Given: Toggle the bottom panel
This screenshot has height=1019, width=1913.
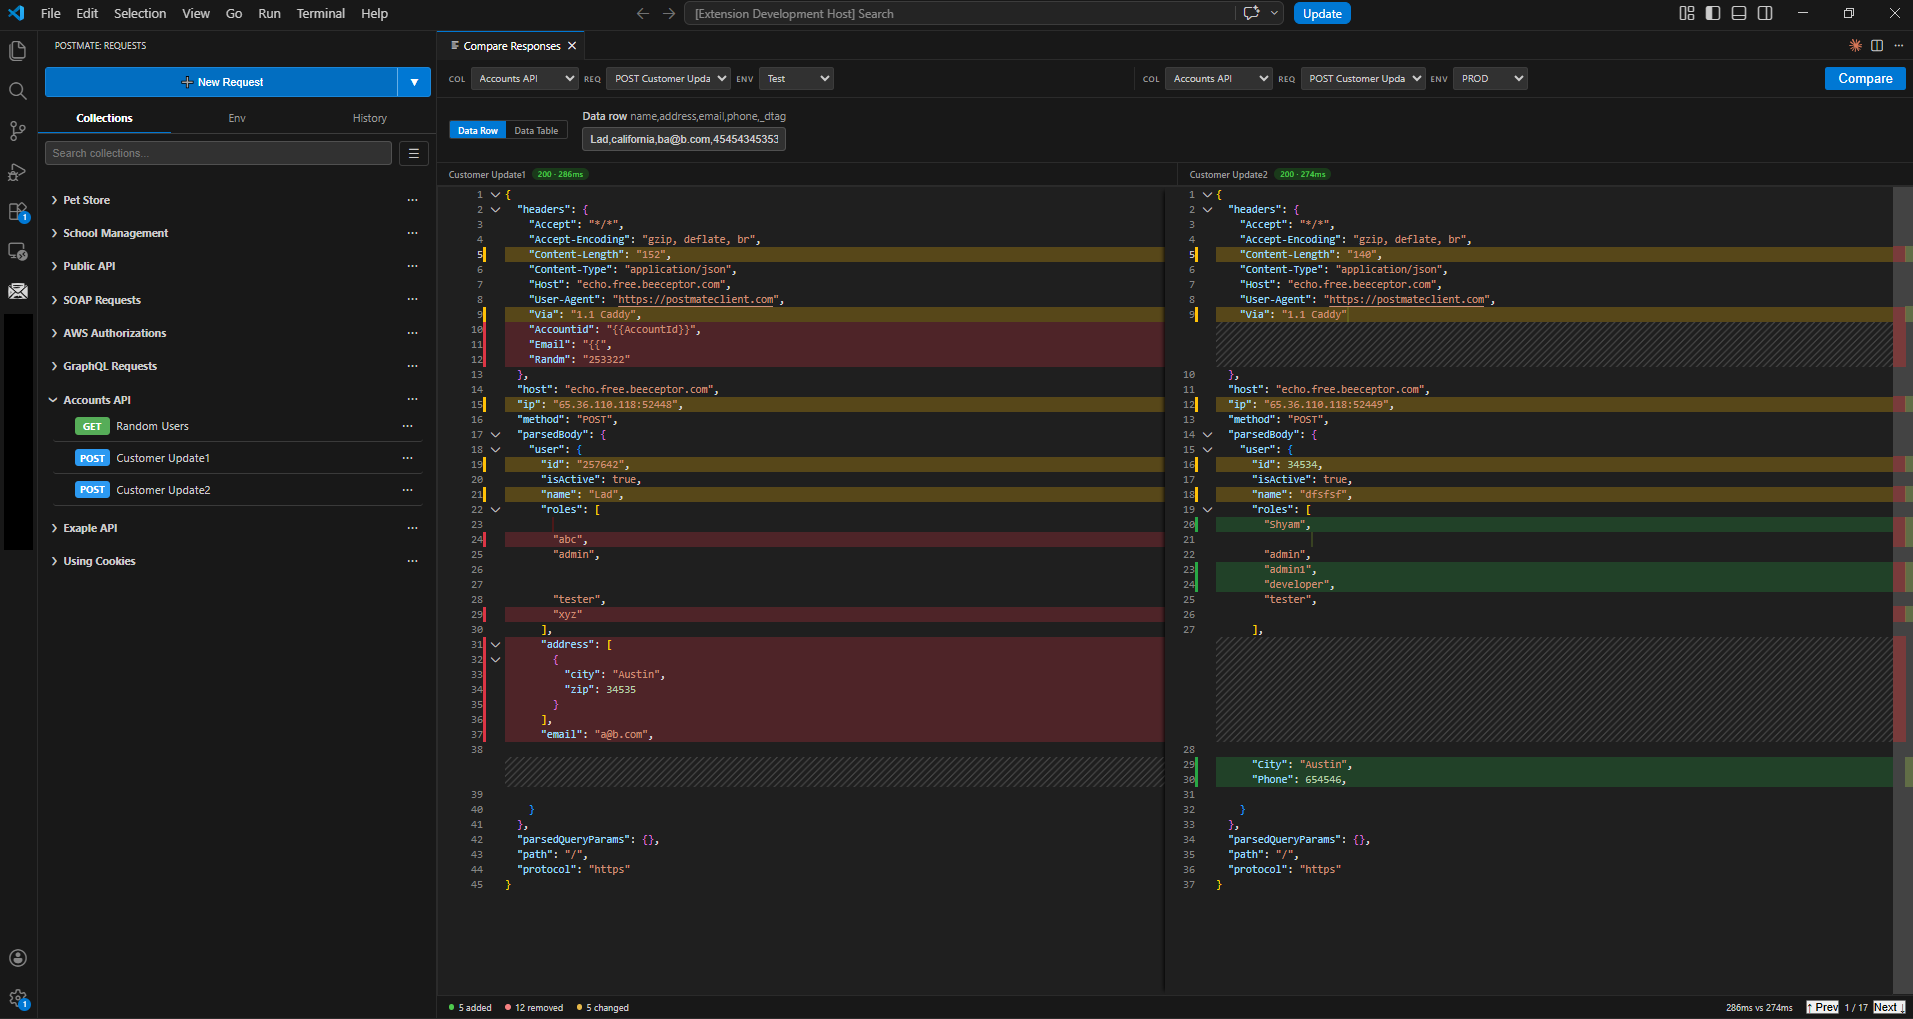Looking at the screenshot, I should coord(1739,13).
